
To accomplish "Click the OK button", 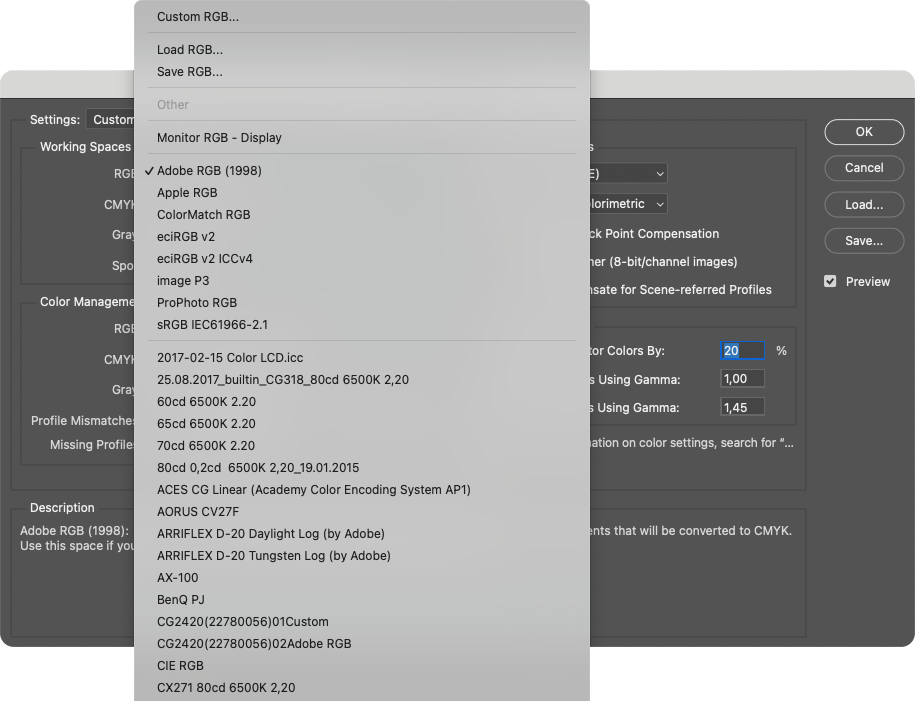I will click(x=864, y=132).
